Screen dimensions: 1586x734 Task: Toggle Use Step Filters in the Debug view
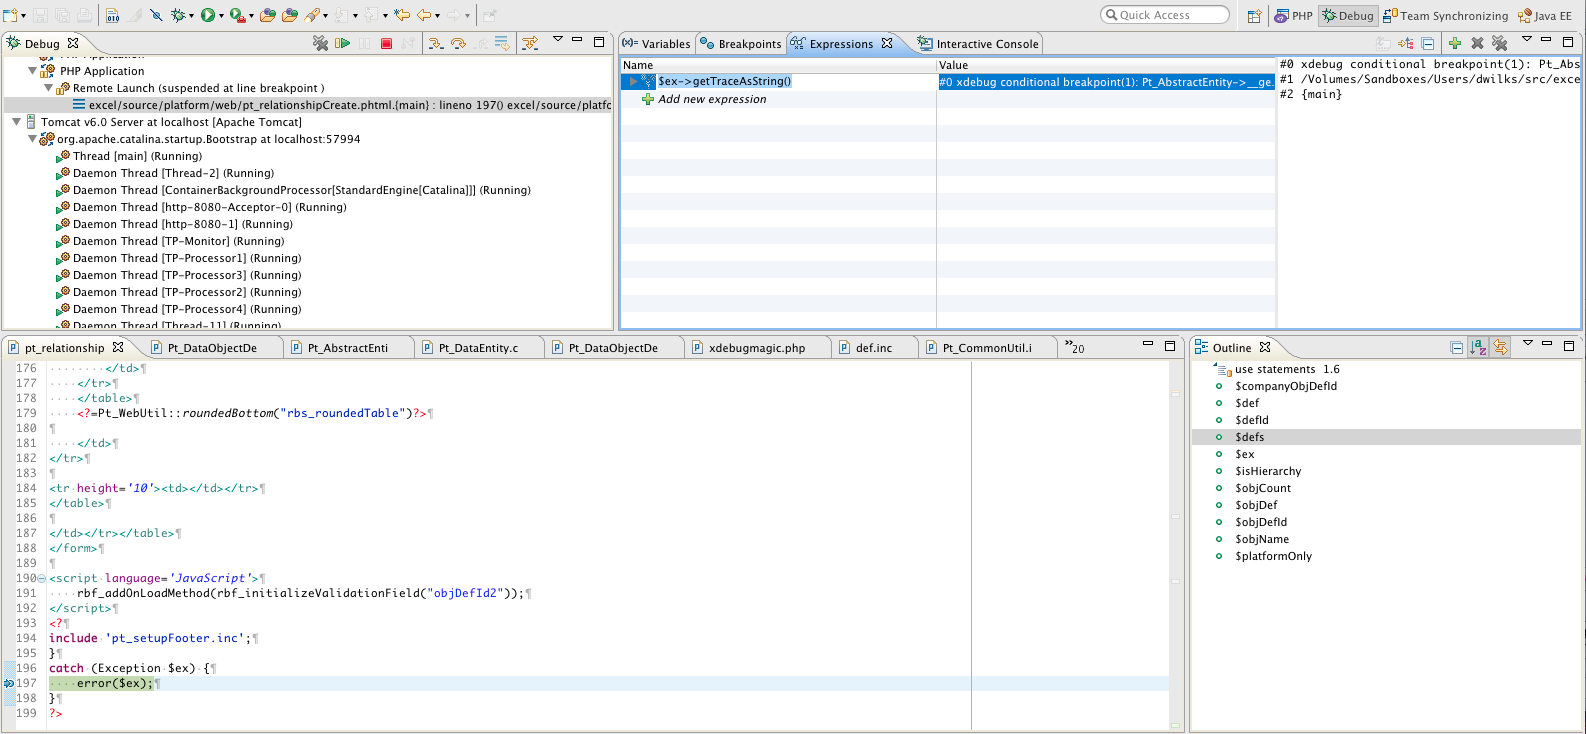pyautogui.click(x=530, y=43)
